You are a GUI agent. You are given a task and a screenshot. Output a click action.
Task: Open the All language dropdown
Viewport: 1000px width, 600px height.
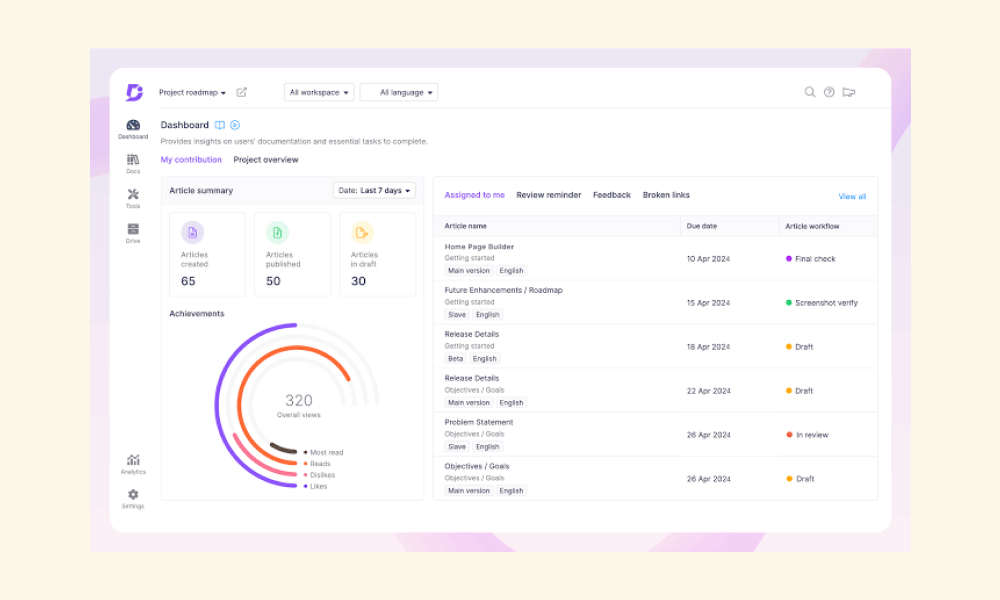click(399, 92)
